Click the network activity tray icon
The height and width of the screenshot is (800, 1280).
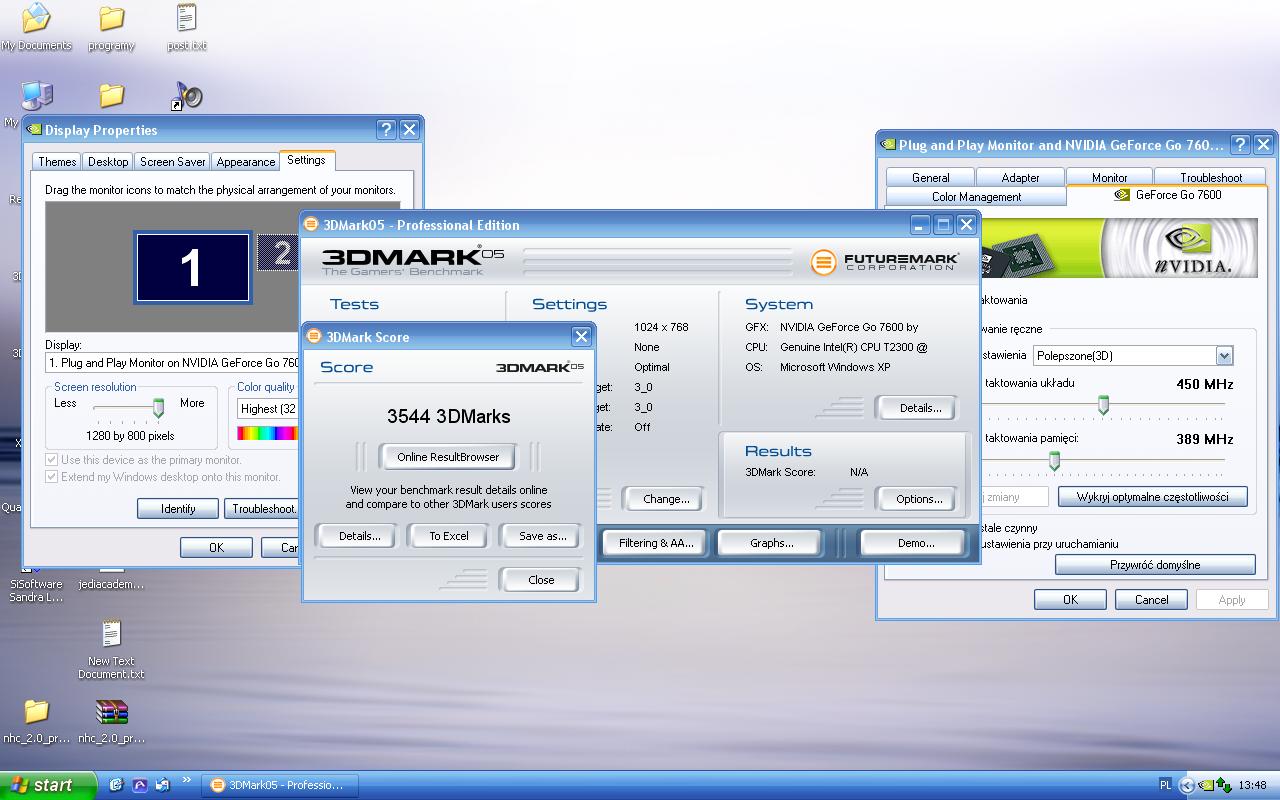(x=1223, y=785)
